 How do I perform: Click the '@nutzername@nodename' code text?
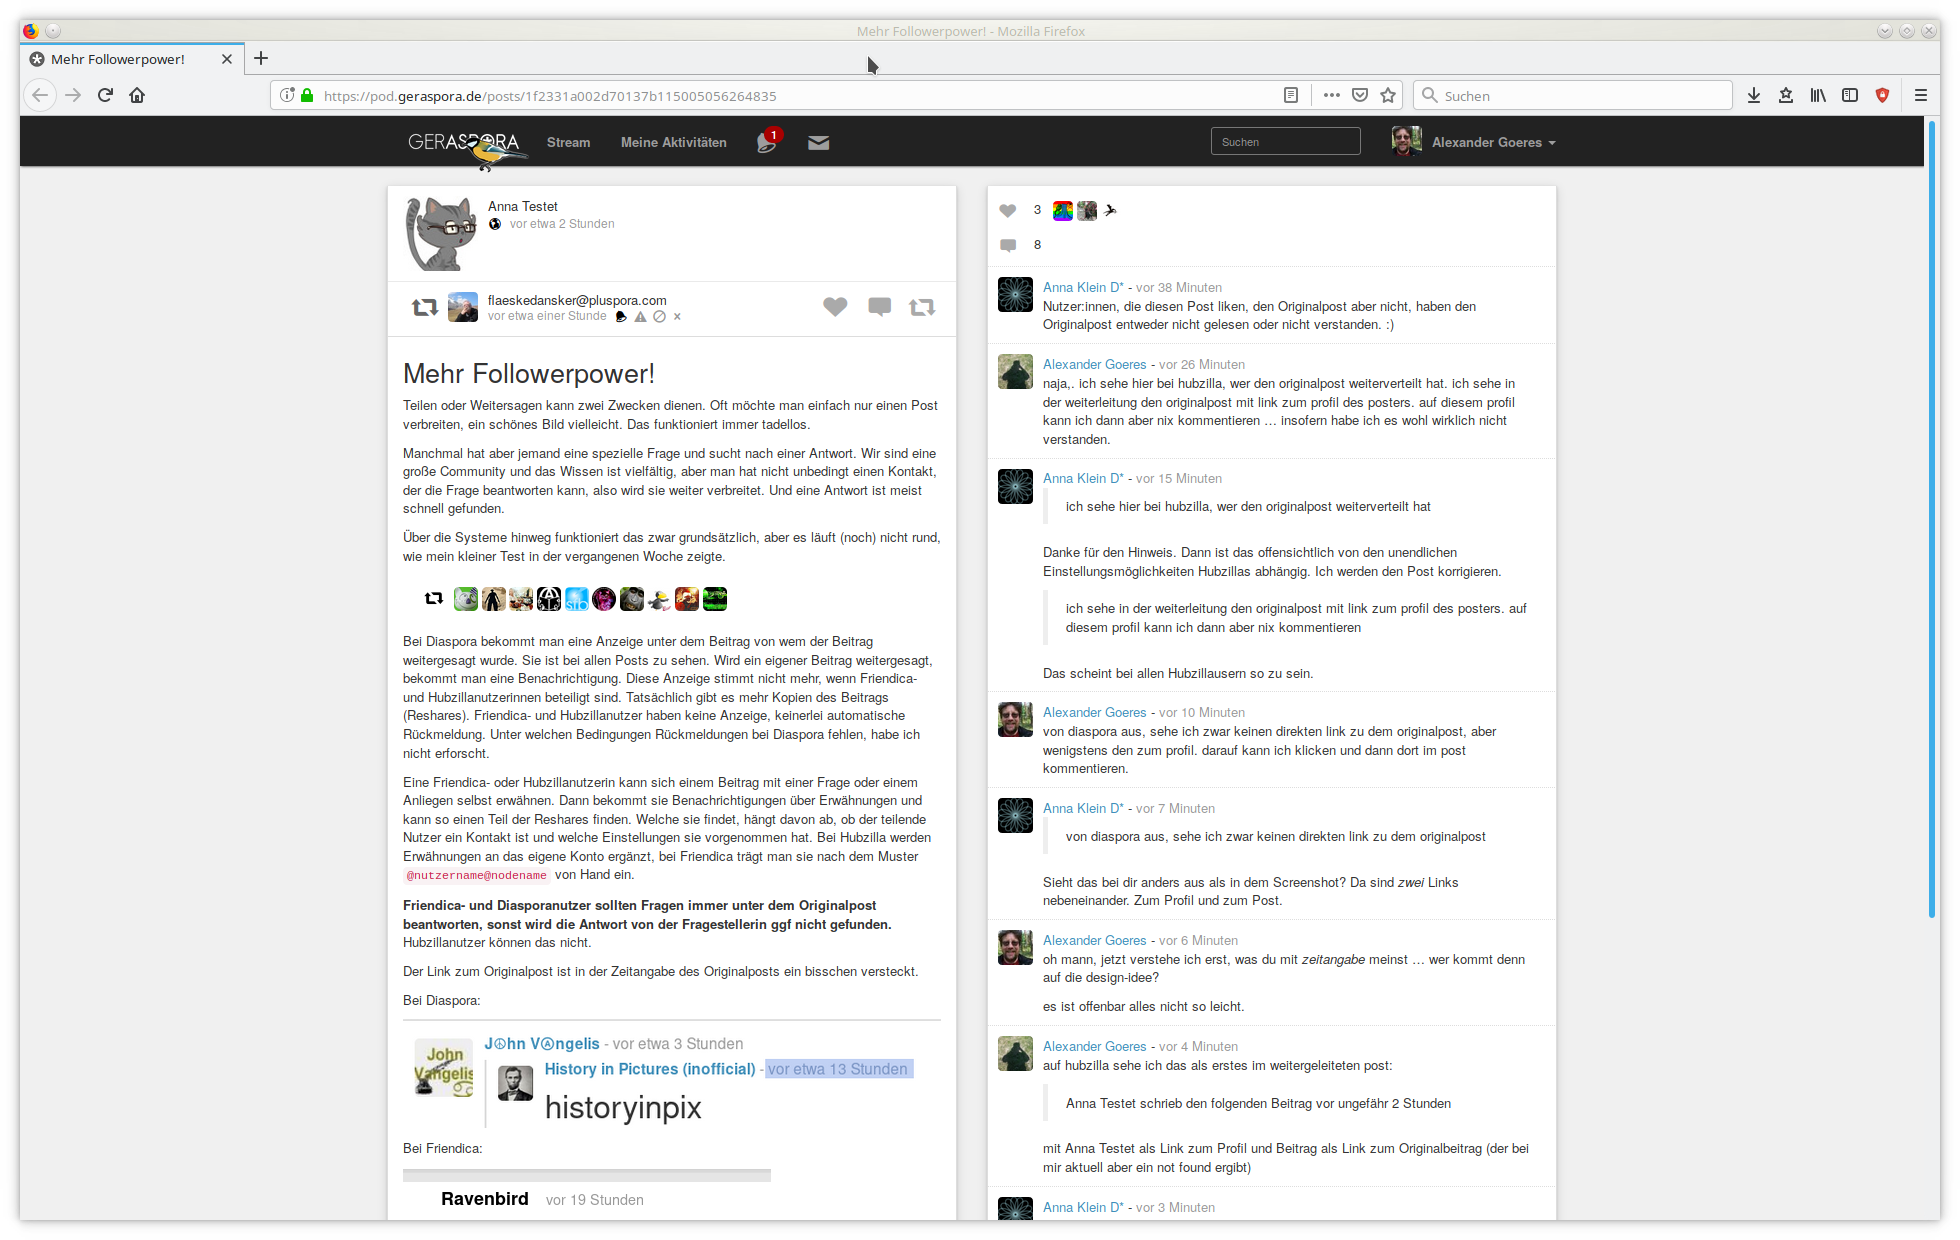click(x=477, y=875)
